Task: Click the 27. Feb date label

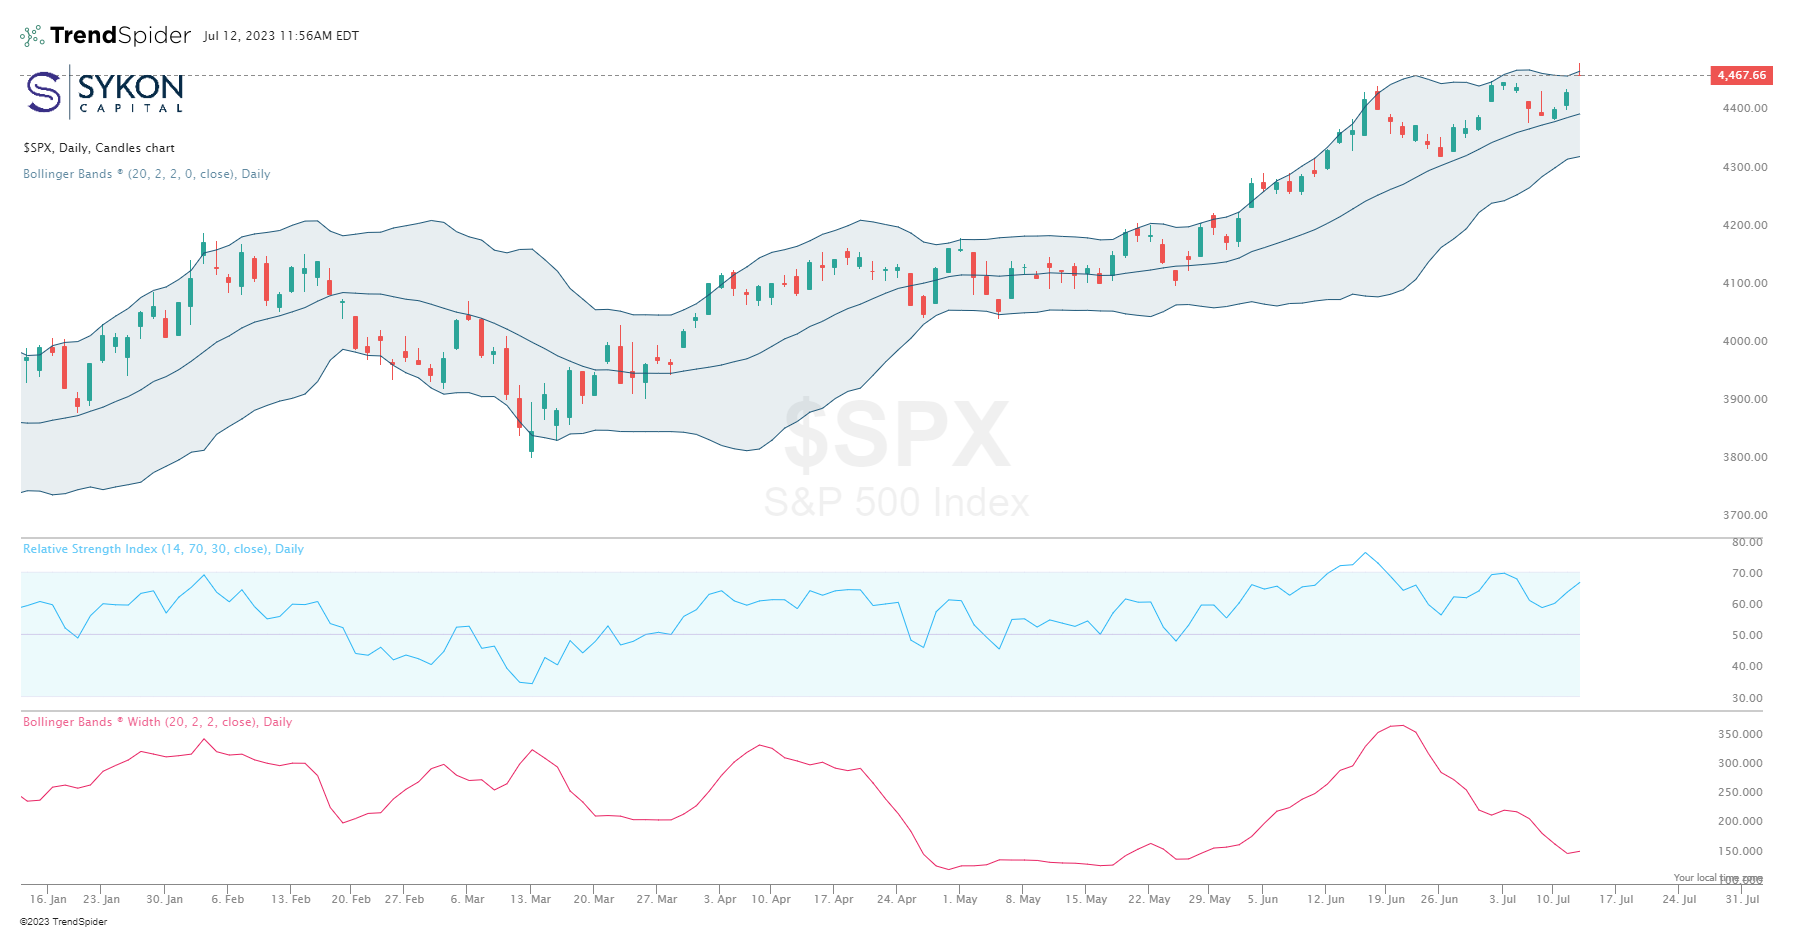Action: pyautogui.click(x=404, y=899)
